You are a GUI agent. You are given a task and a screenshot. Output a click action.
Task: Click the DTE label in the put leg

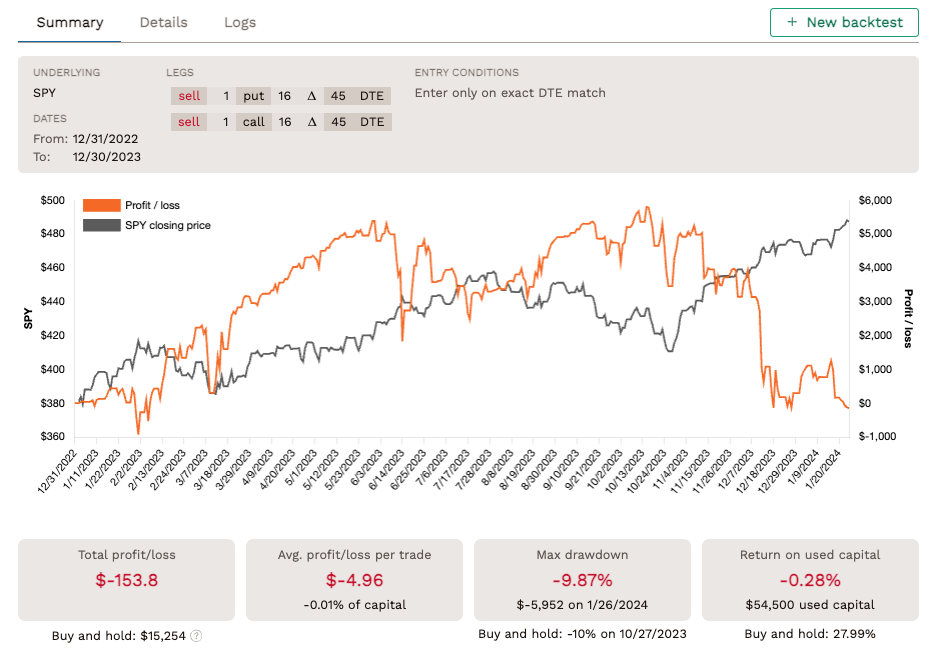(x=372, y=96)
